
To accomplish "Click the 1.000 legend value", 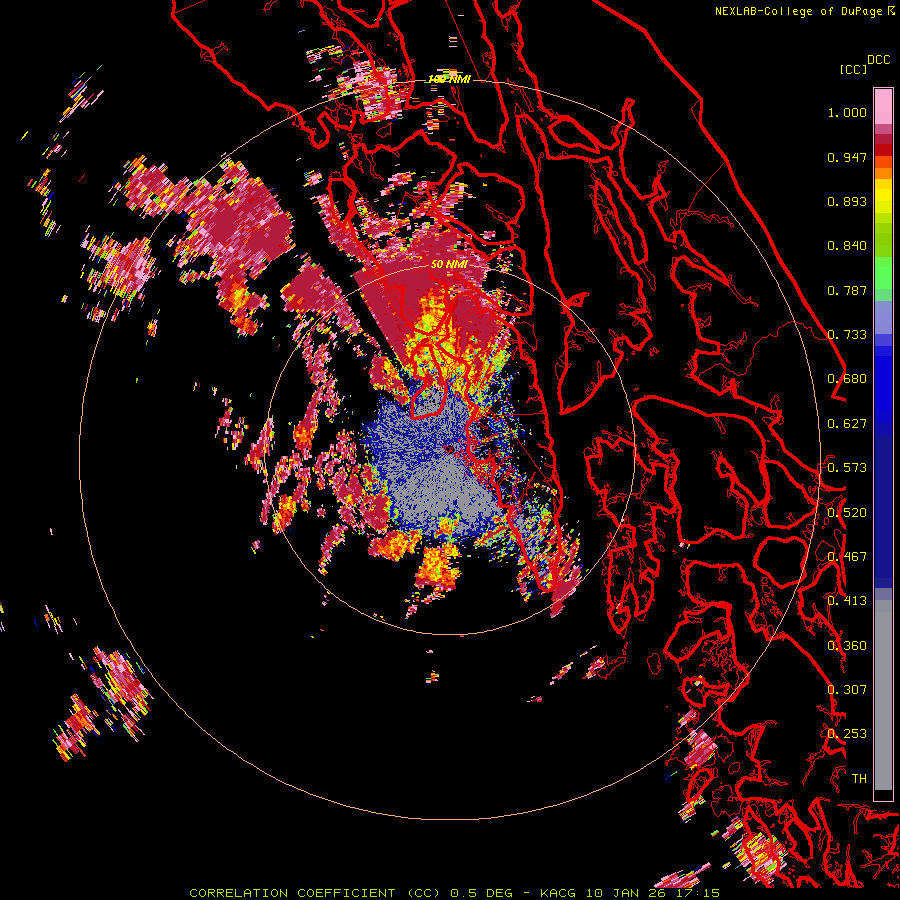I will (x=847, y=112).
